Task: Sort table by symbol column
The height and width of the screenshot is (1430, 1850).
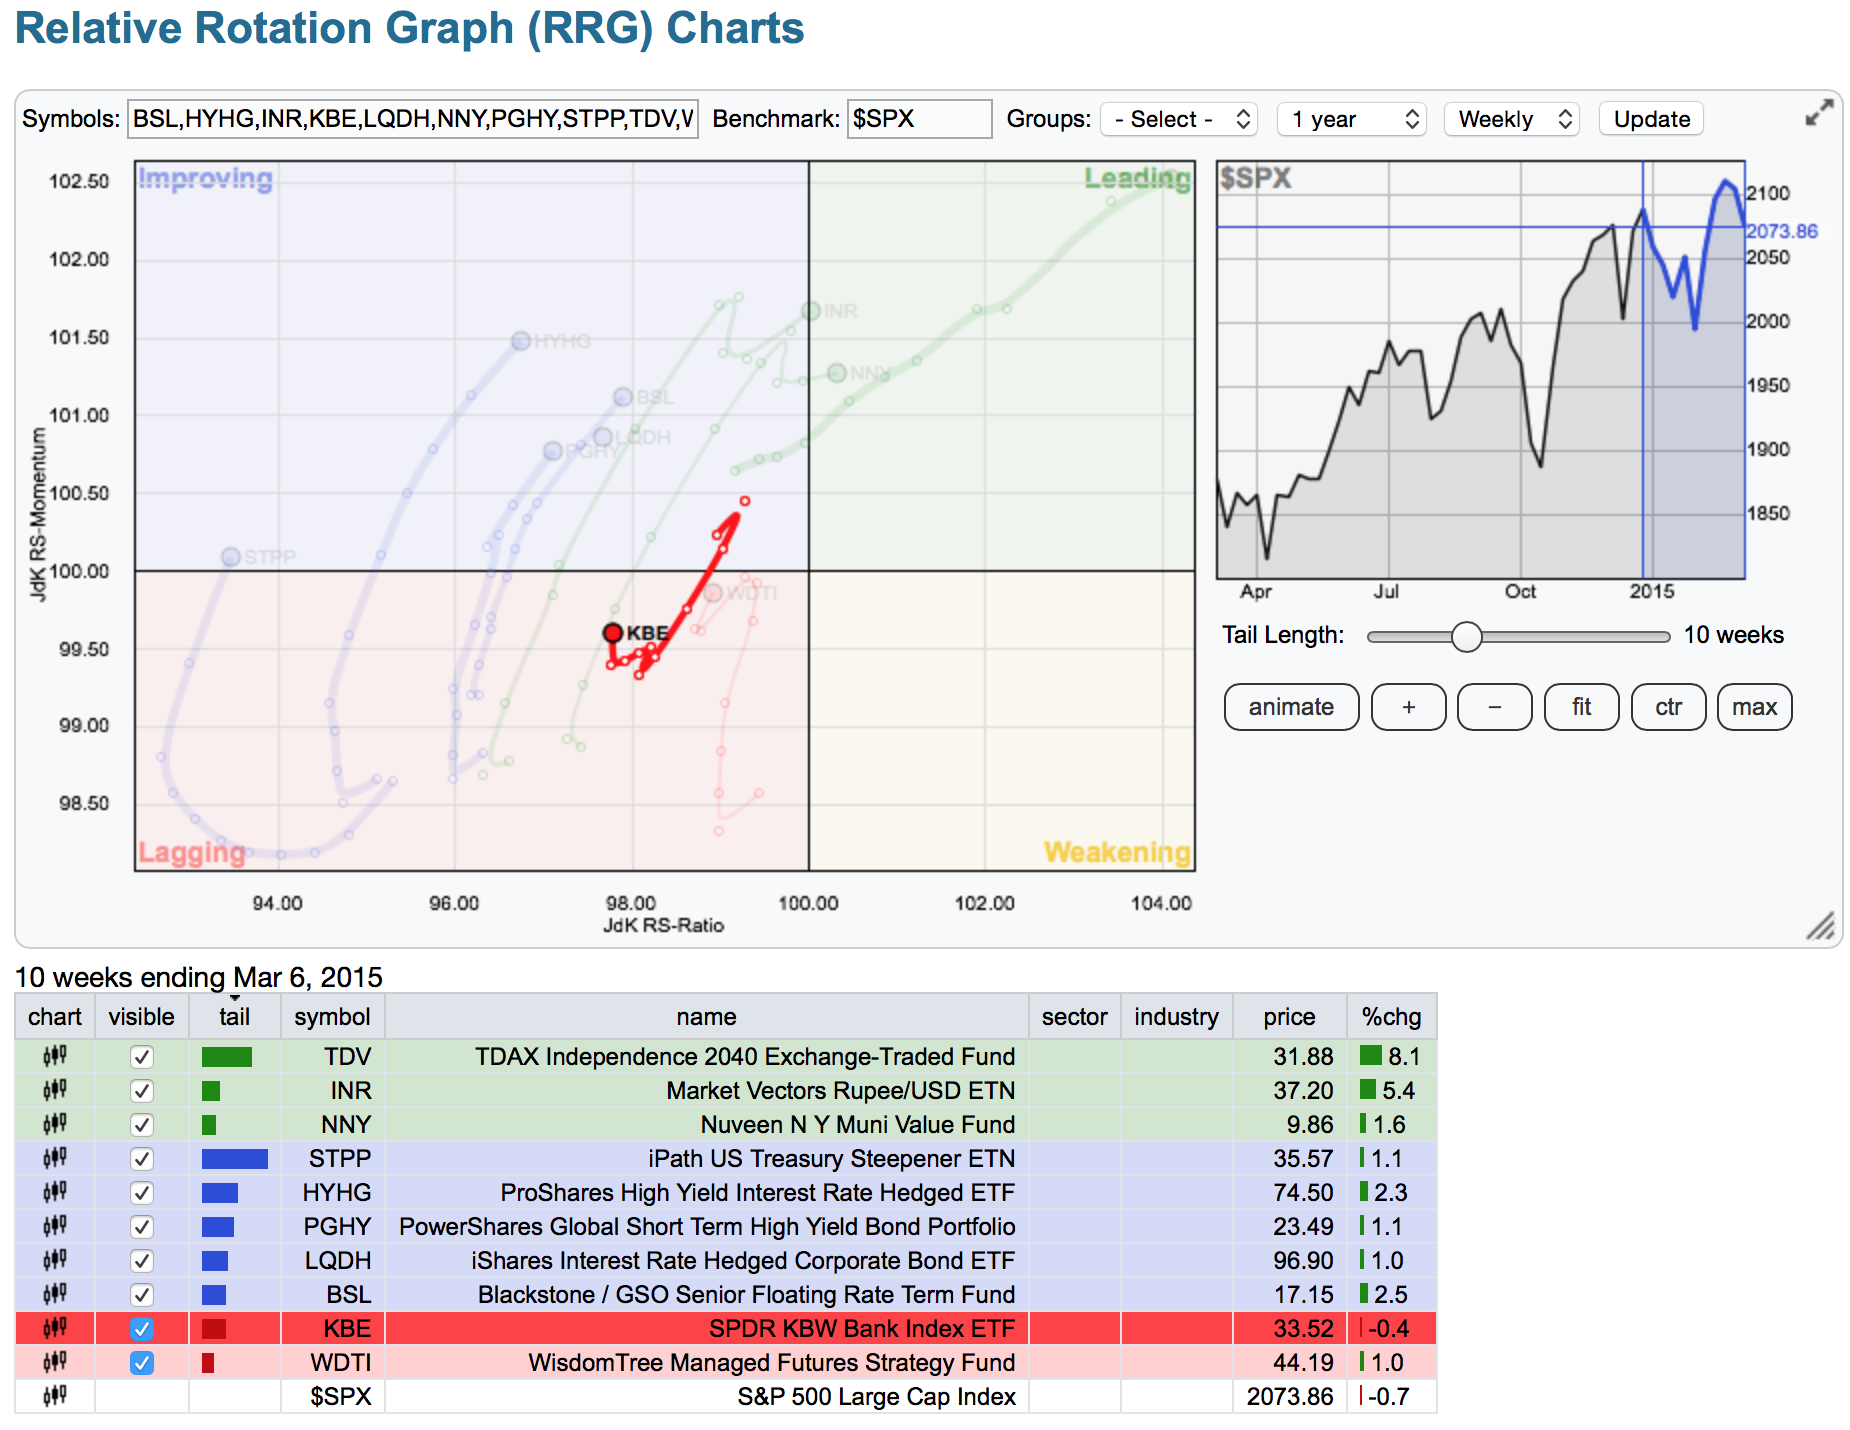Action: (333, 1017)
